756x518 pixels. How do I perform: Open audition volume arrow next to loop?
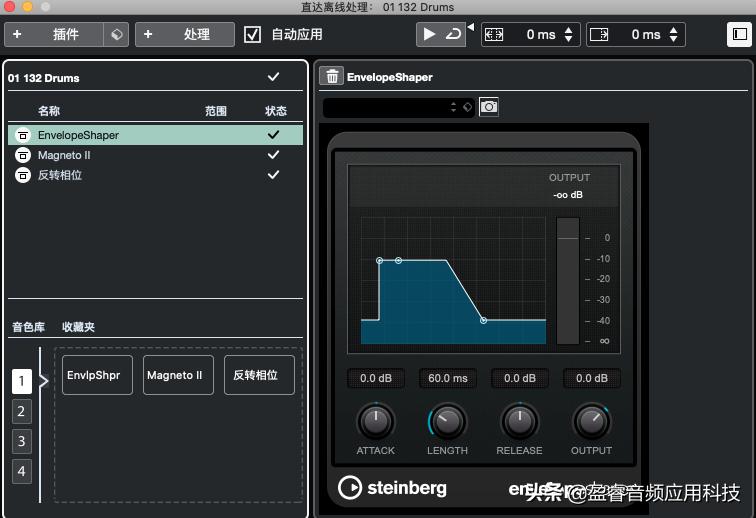(471, 27)
